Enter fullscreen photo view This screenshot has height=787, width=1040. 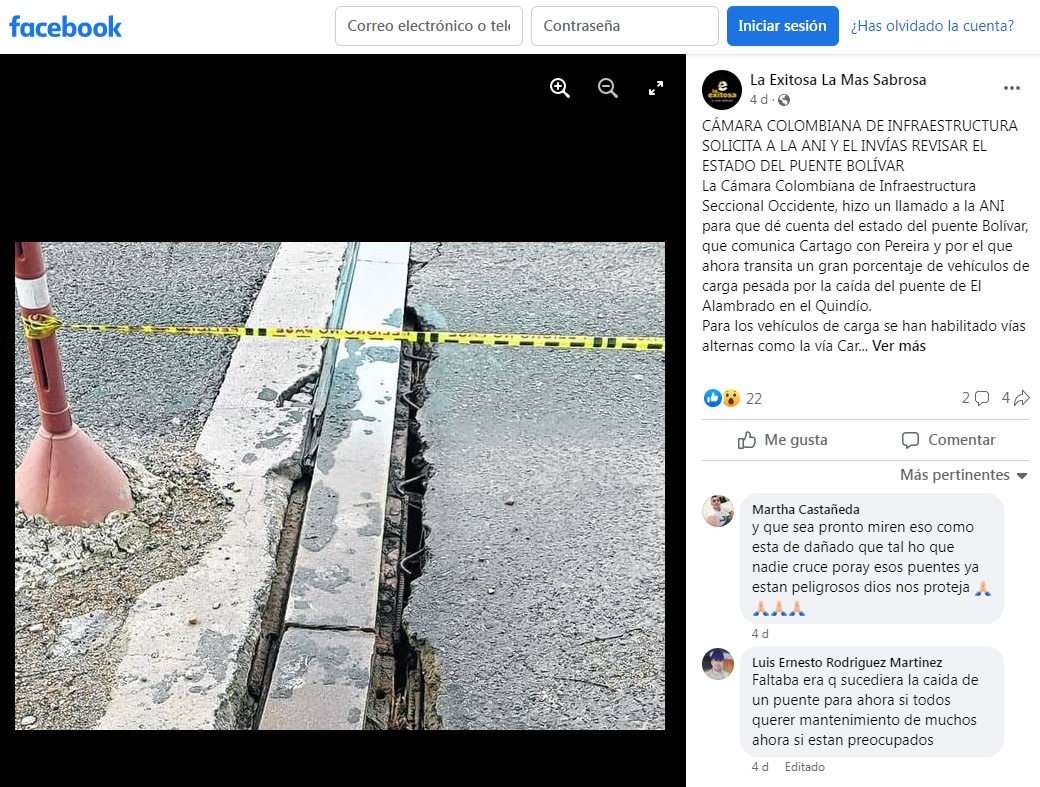[656, 88]
